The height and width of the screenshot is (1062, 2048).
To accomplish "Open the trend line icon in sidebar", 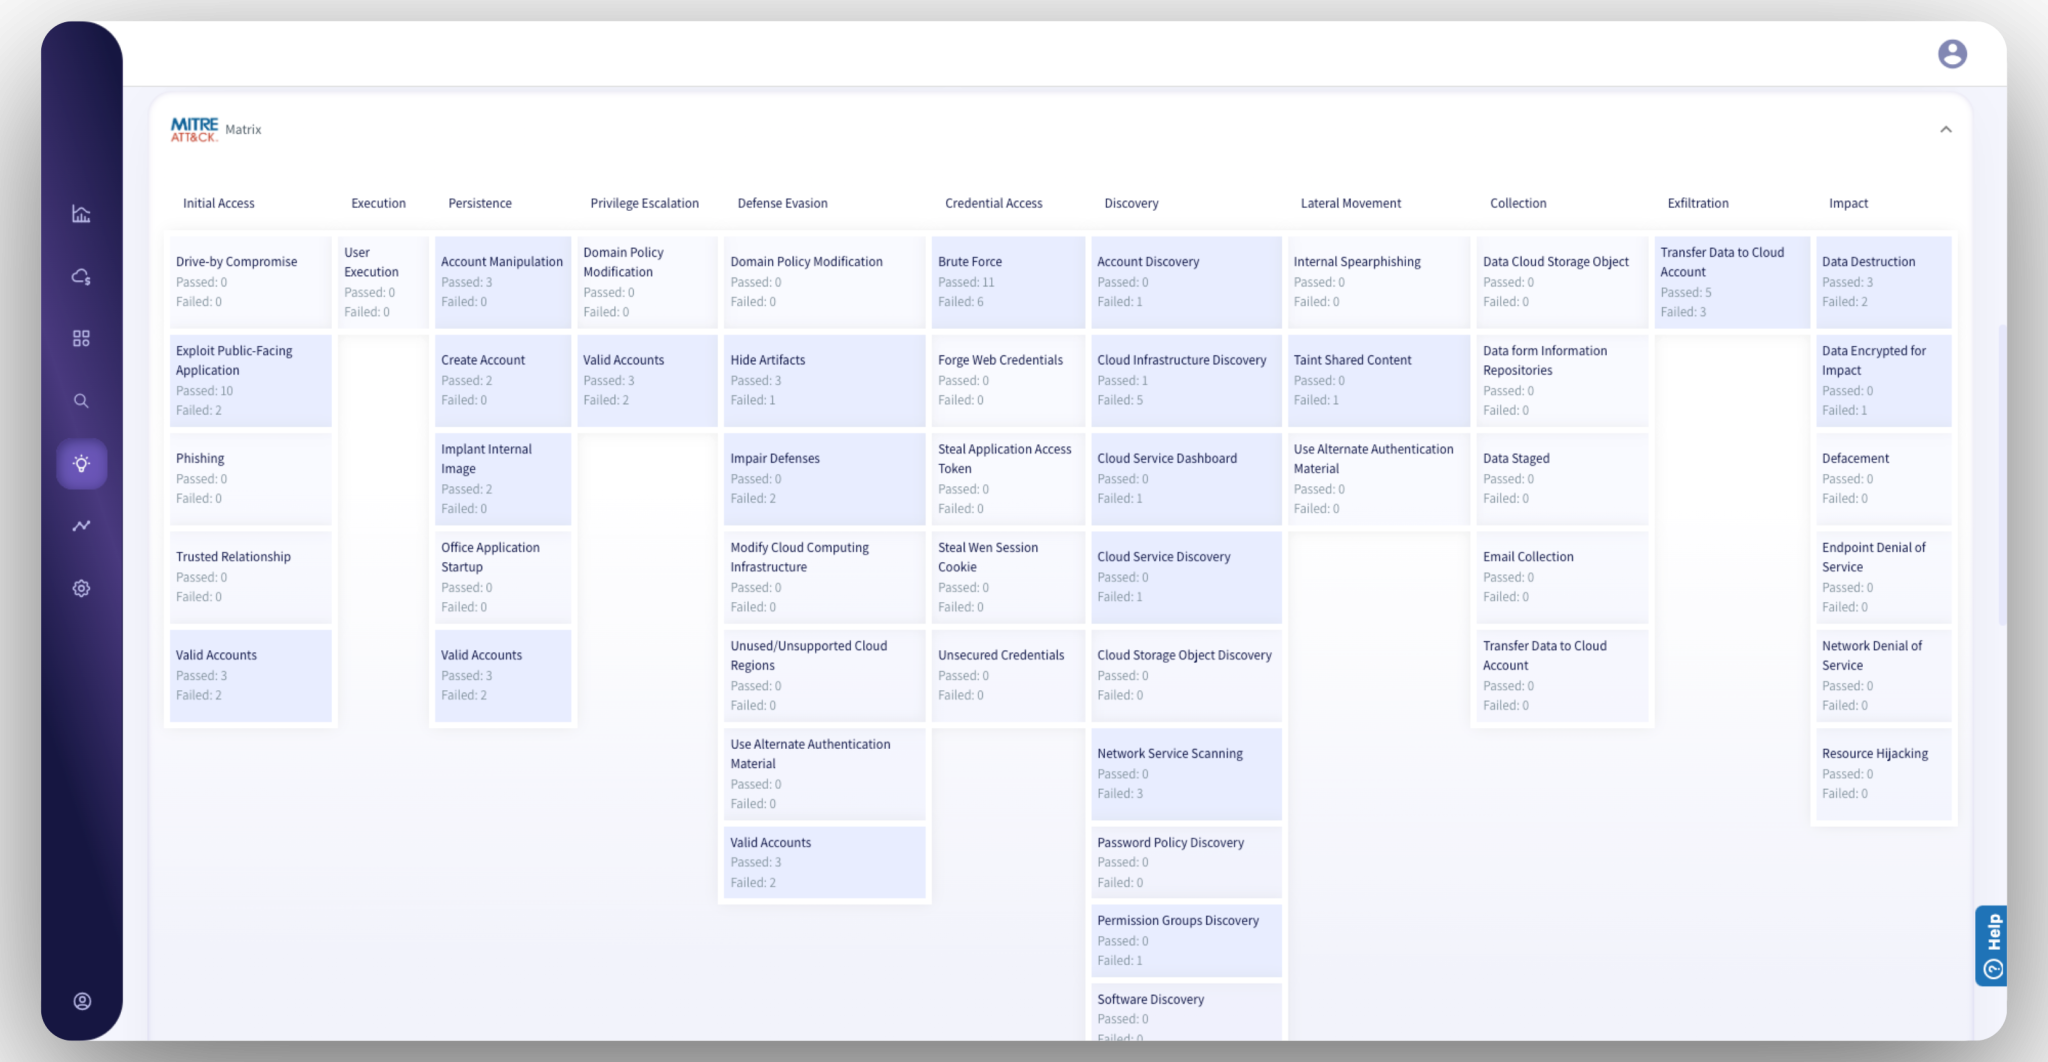I will [81, 526].
